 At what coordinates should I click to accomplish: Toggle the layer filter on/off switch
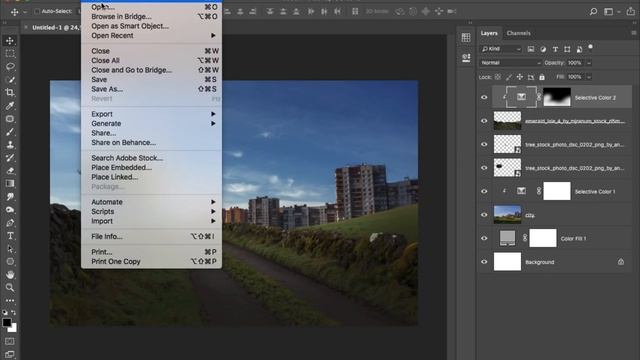click(590, 47)
